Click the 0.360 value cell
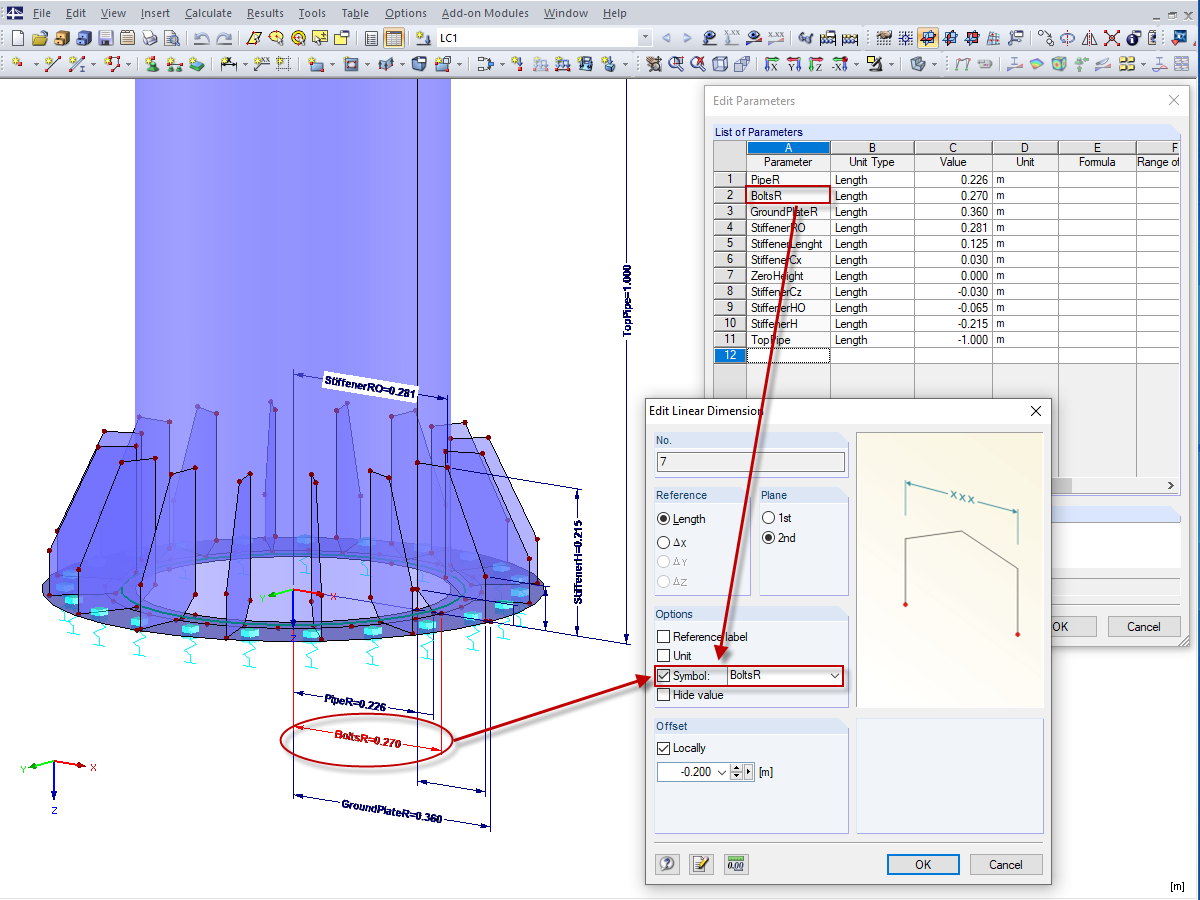 pyautogui.click(x=953, y=212)
